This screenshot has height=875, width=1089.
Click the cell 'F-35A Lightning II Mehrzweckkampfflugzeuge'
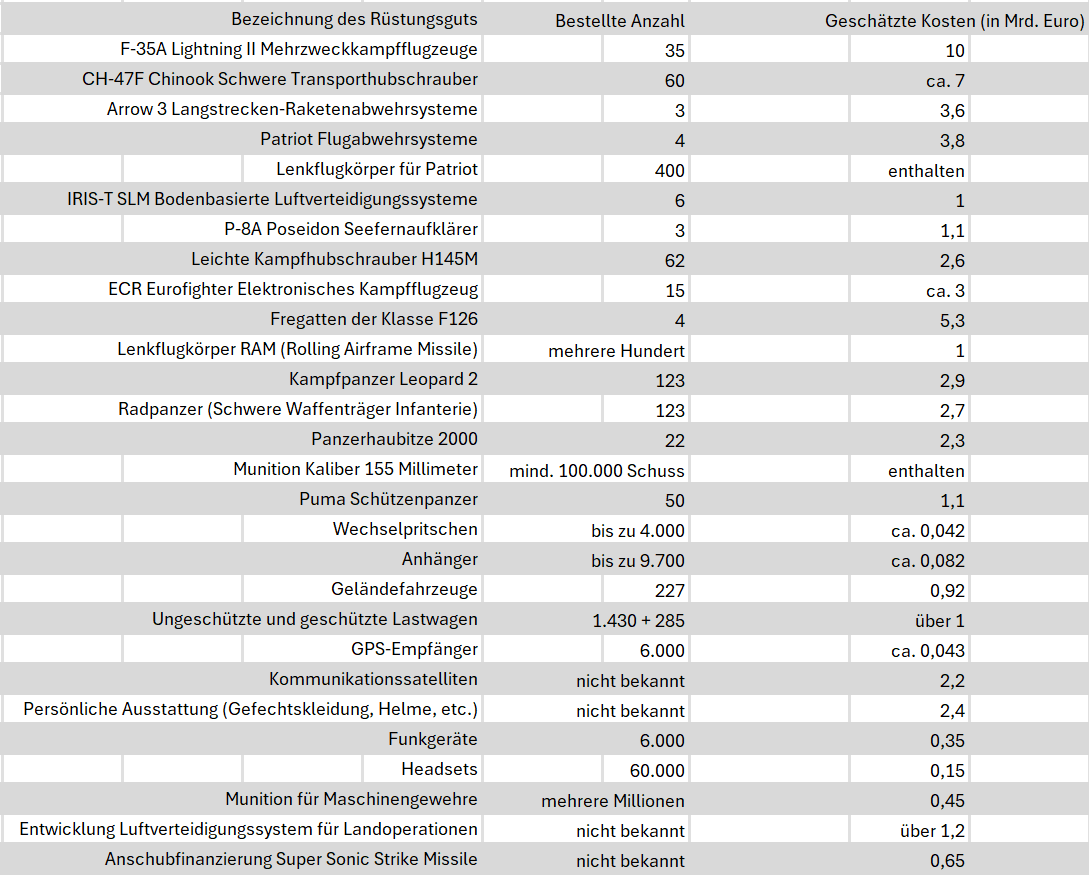299,49
